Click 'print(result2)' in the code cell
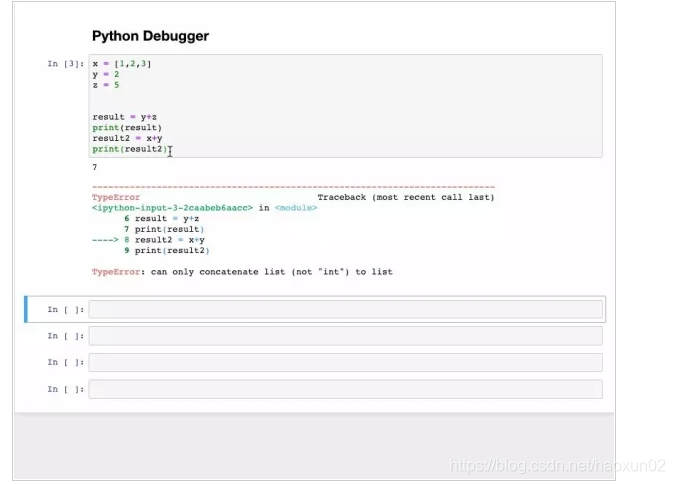Image resolution: width=675 pixels, height=484 pixels. pos(130,149)
